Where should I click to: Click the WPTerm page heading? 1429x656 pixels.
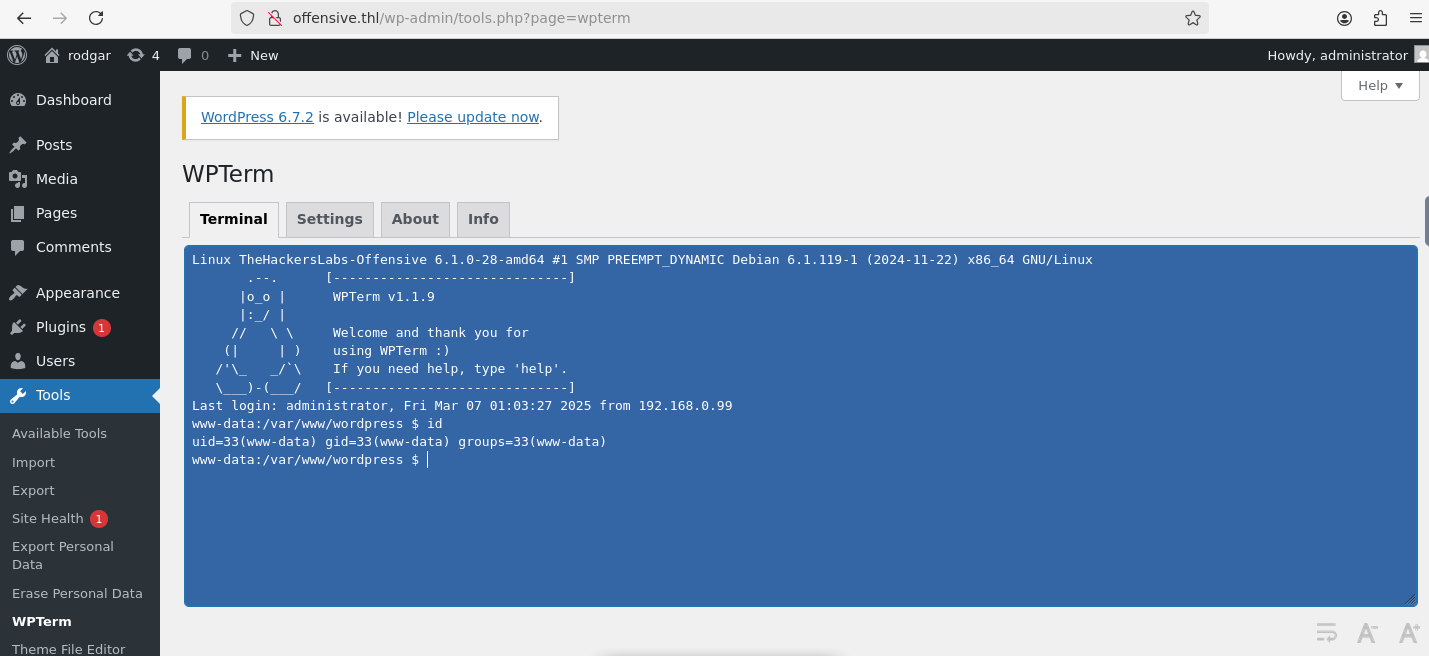pos(228,174)
